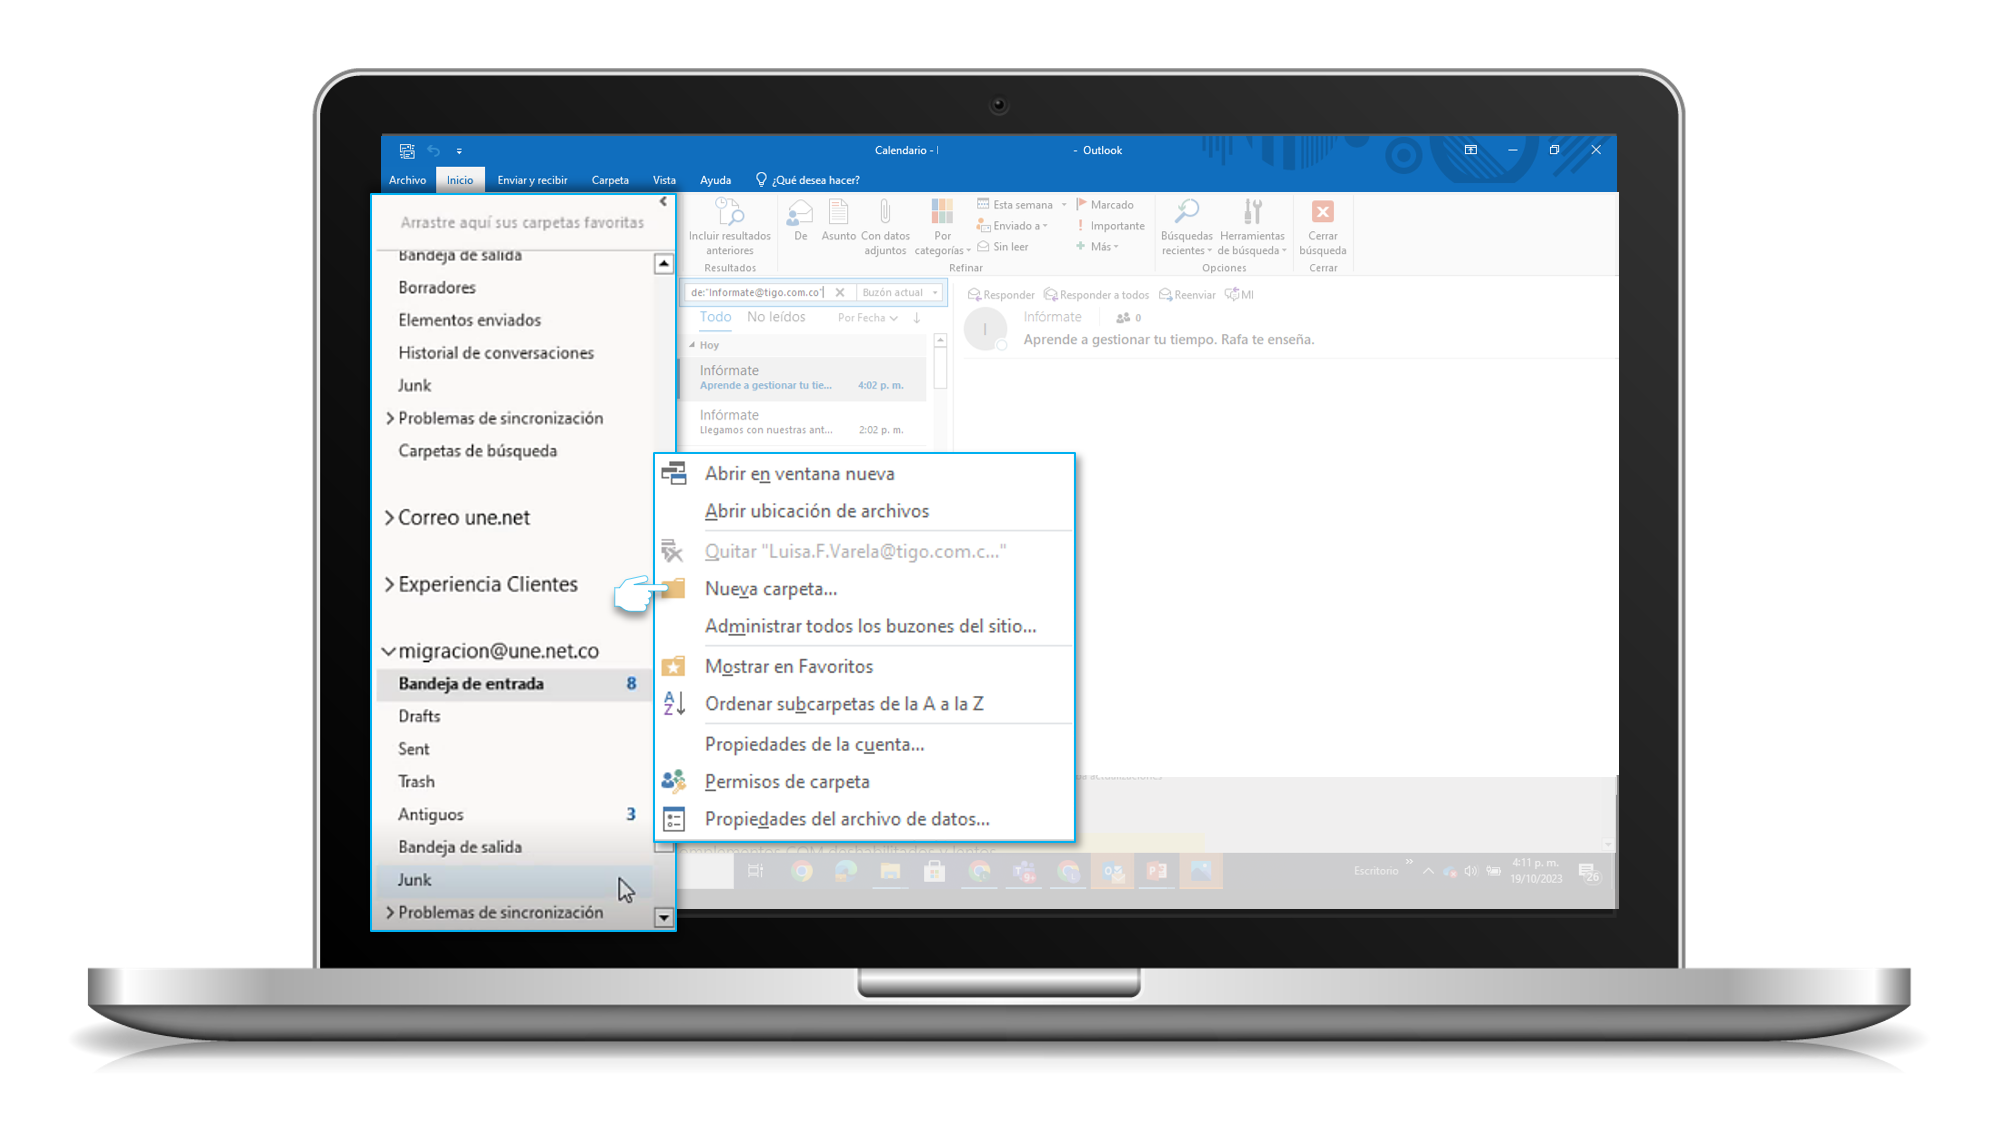Open Task View on the taskbar
This screenshot has height=1125, width=1998.
tap(755, 871)
